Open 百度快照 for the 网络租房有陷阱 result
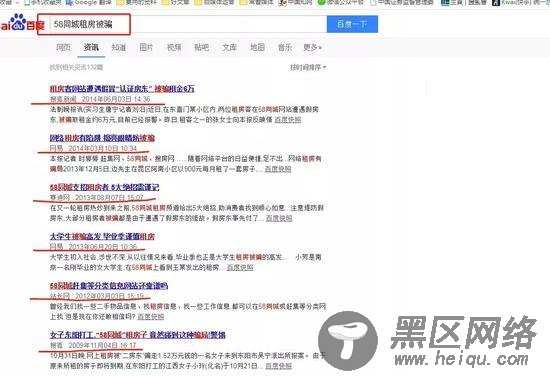Screen dimensions: 550x376 click(x=278, y=169)
